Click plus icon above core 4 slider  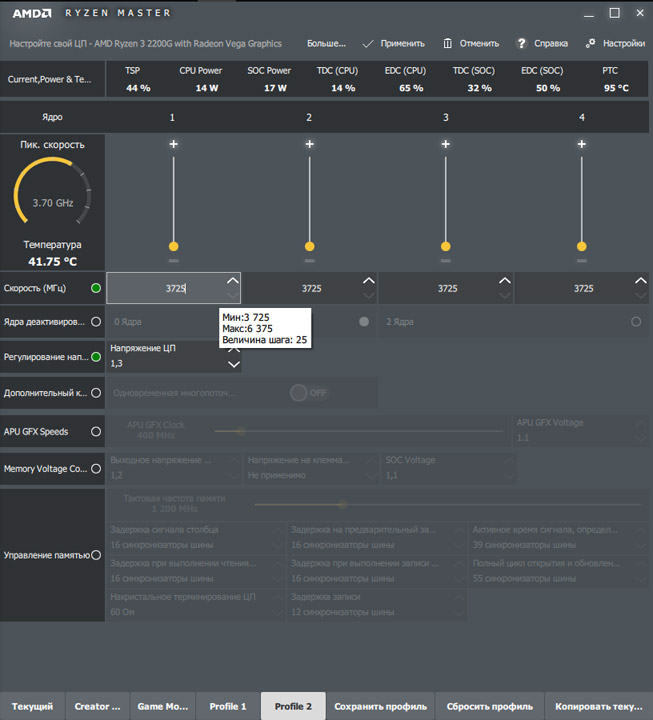pyautogui.click(x=582, y=145)
